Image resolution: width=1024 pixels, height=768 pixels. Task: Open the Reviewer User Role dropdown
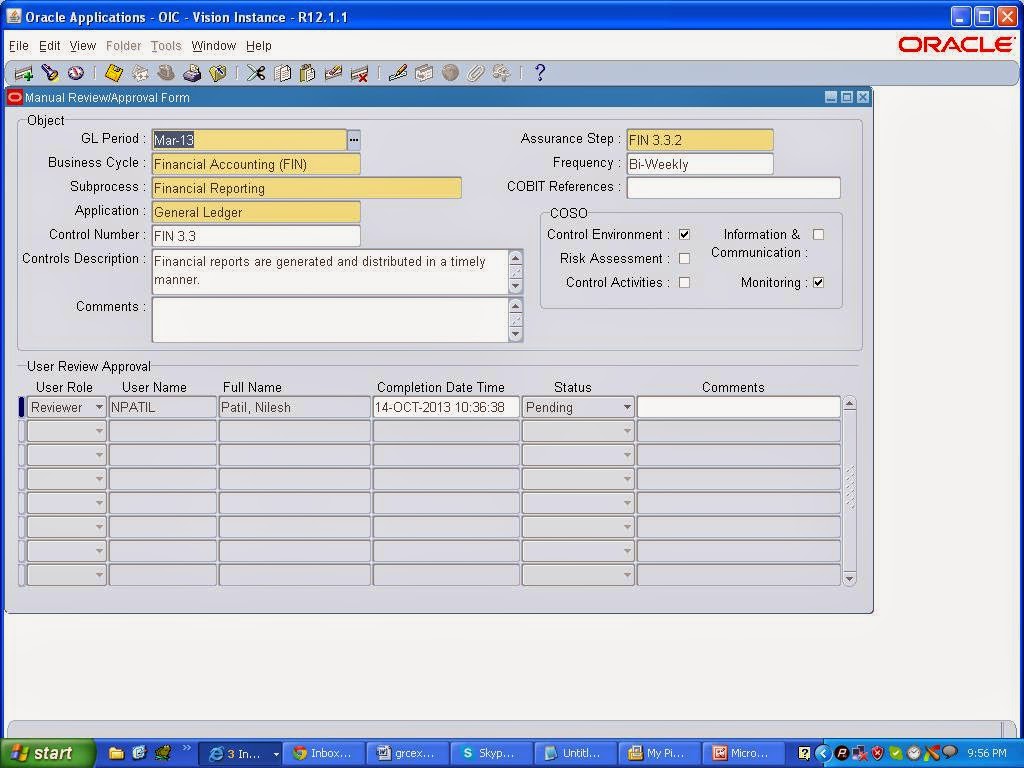pyautogui.click(x=99, y=408)
